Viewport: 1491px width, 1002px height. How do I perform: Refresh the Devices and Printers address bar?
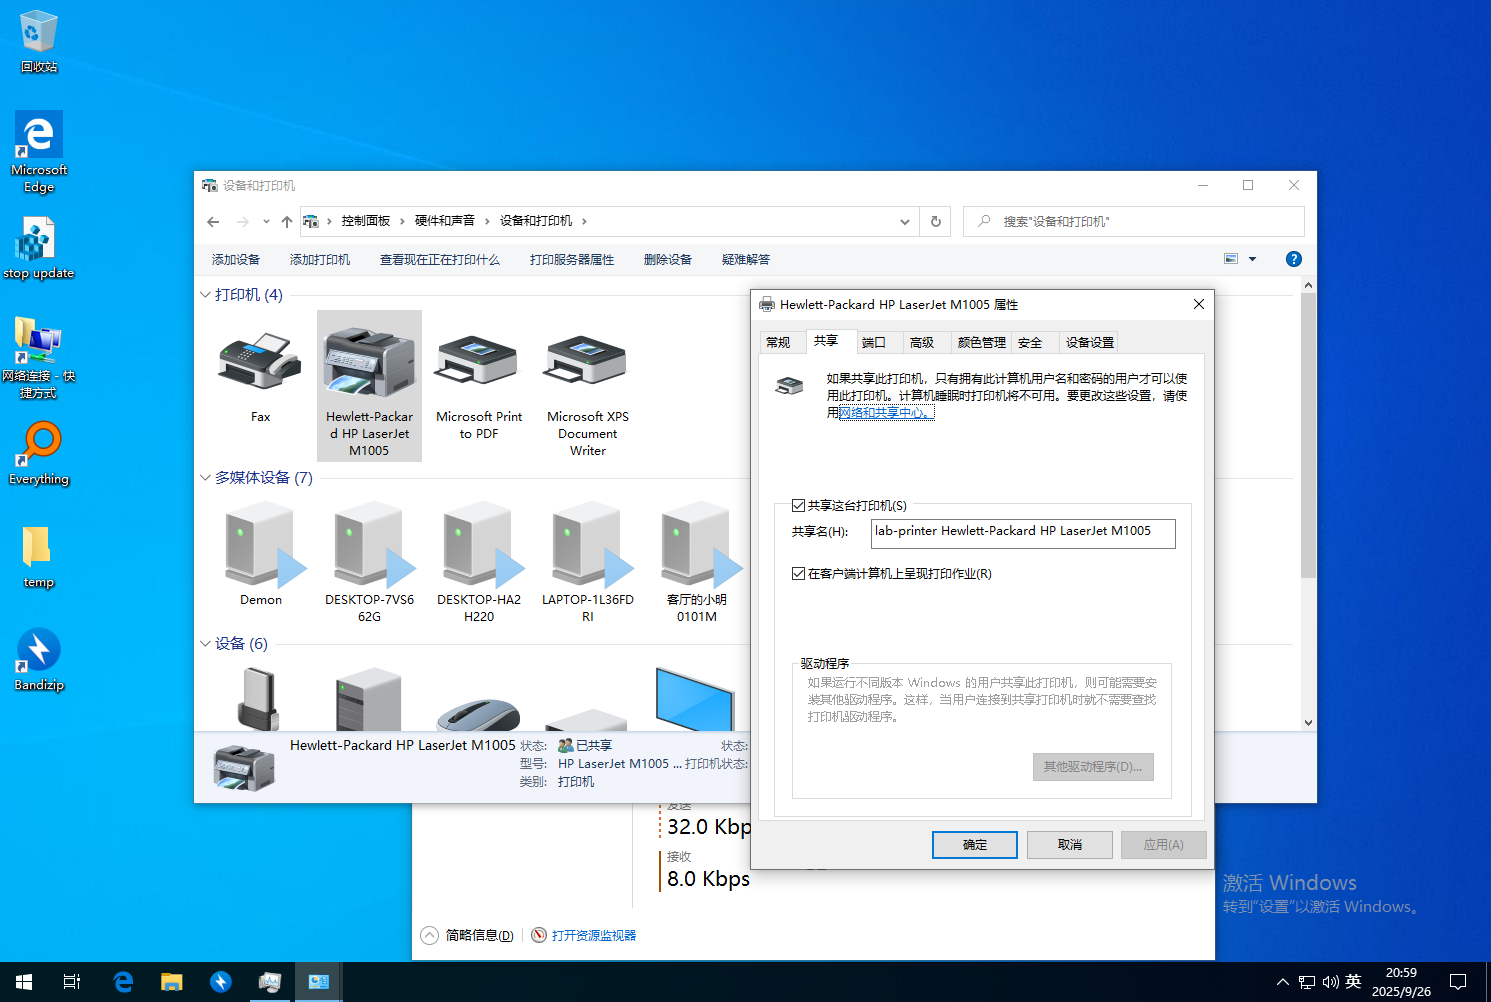tap(936, 222)
